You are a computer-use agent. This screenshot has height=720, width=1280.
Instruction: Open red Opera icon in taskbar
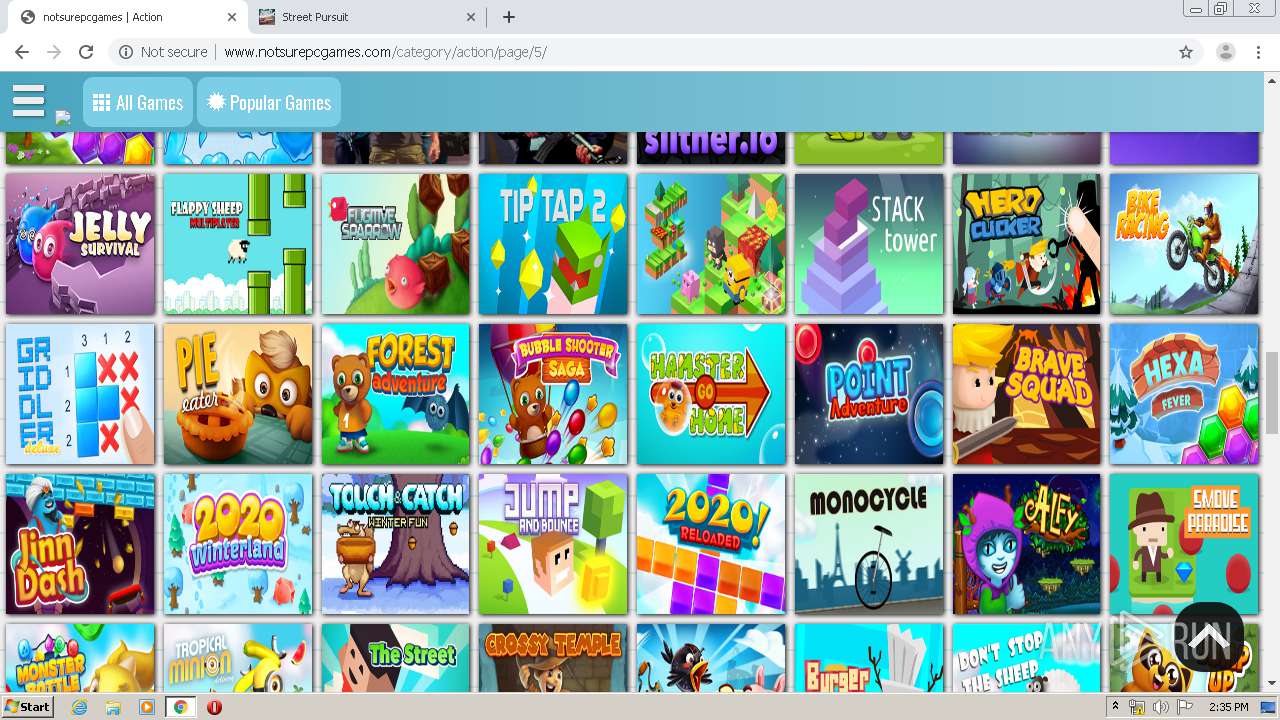(214, 707)
